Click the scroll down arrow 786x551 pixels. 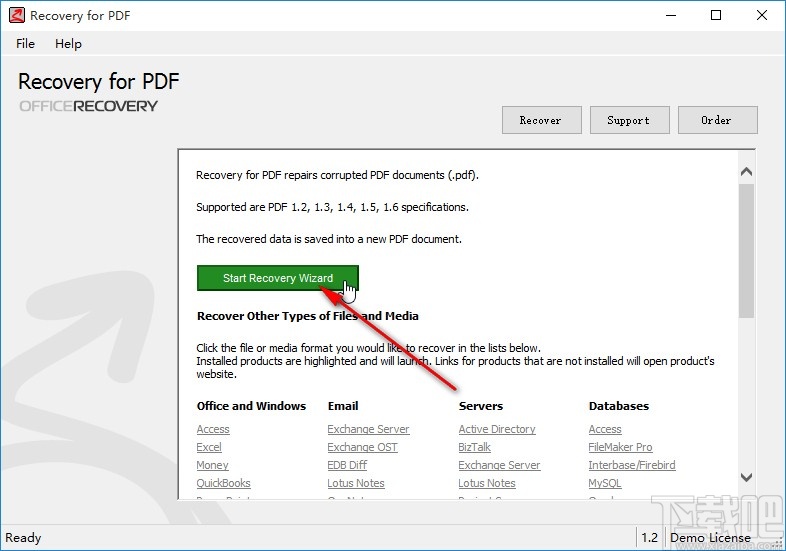point(746,477)
